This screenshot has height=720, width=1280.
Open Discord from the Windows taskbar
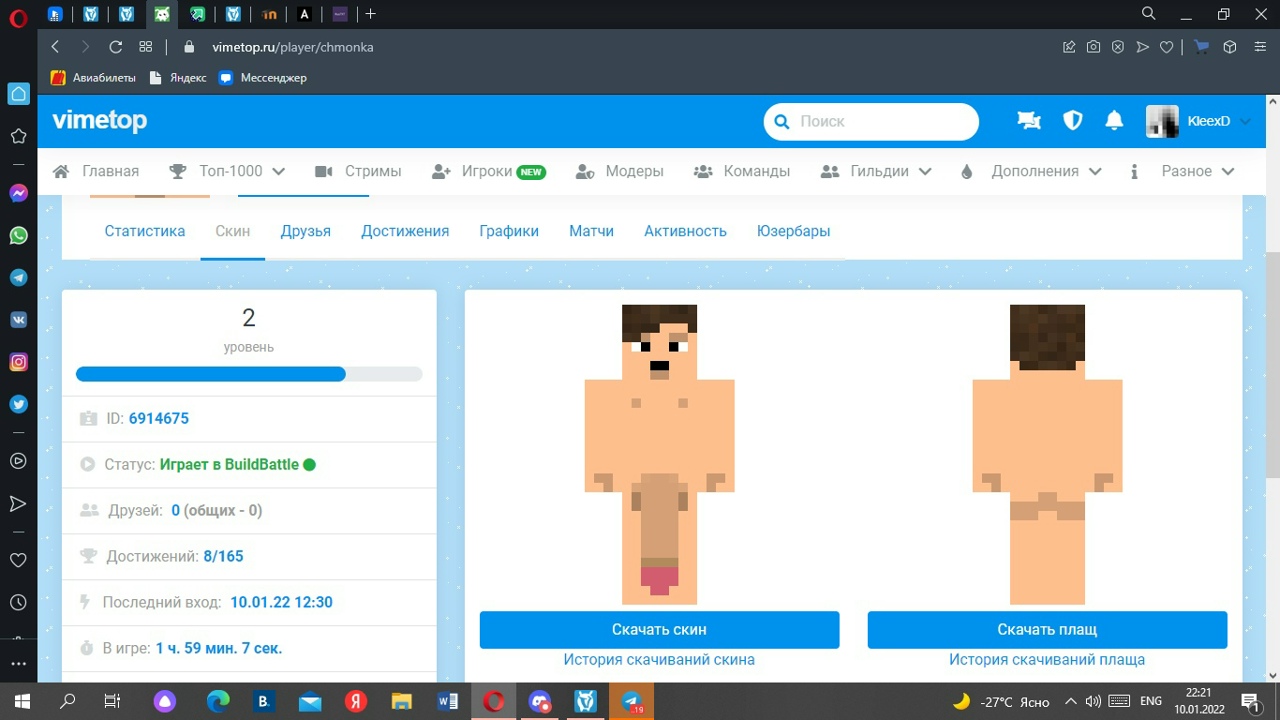(539, 701)
